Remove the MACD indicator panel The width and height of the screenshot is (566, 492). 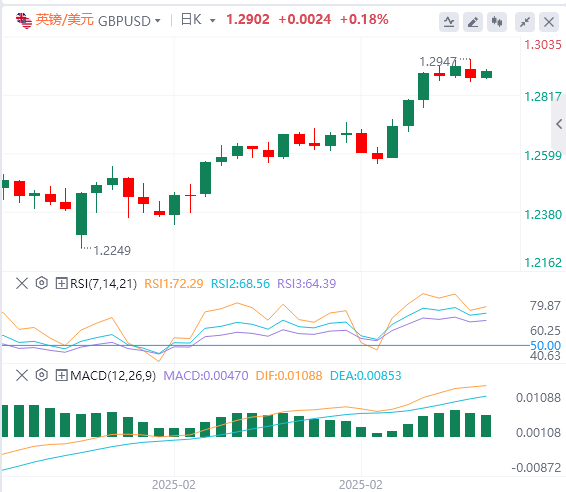click(22, 375)
